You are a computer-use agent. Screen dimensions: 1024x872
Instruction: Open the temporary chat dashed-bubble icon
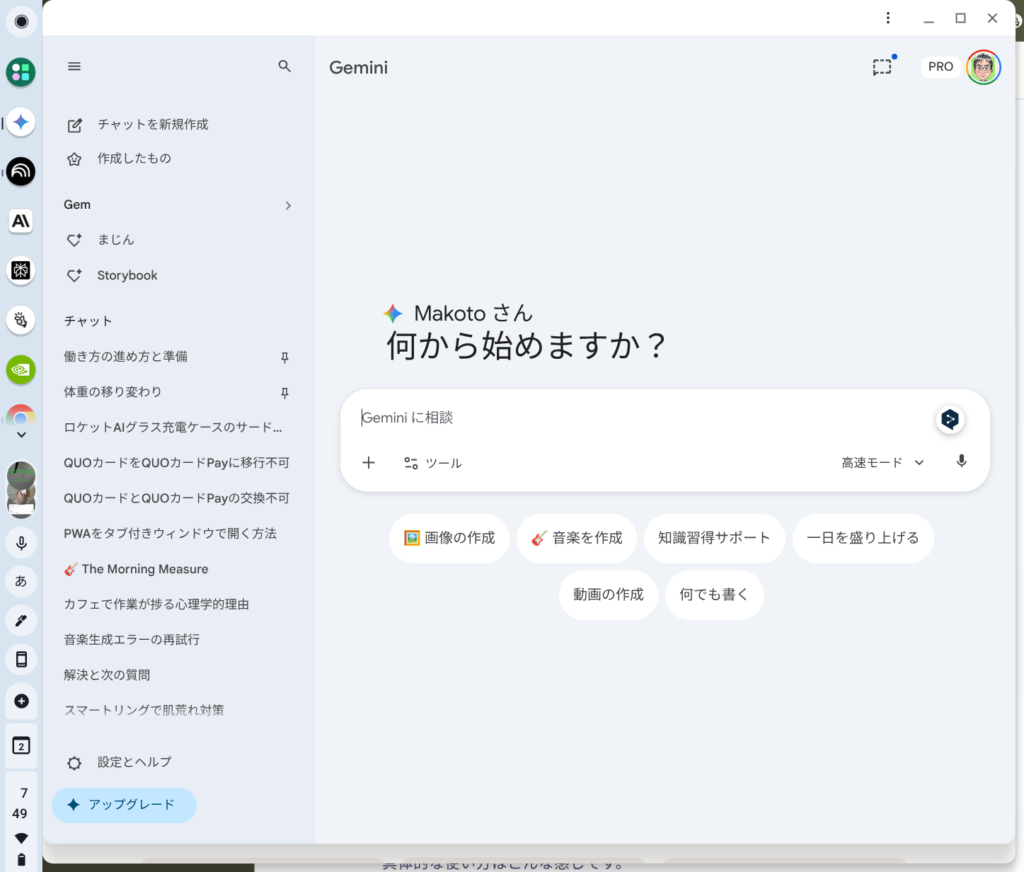(x=881, y=67)
